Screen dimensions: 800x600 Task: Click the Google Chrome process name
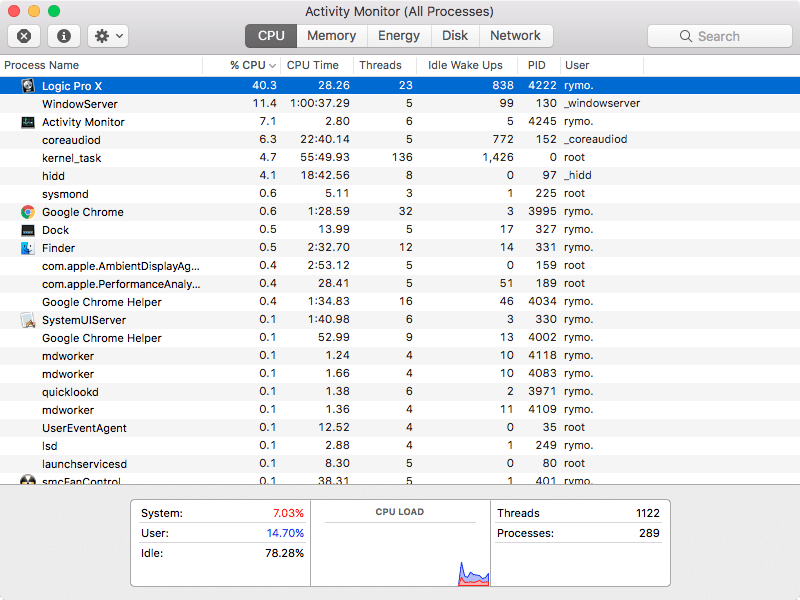[x=83, y=212]
